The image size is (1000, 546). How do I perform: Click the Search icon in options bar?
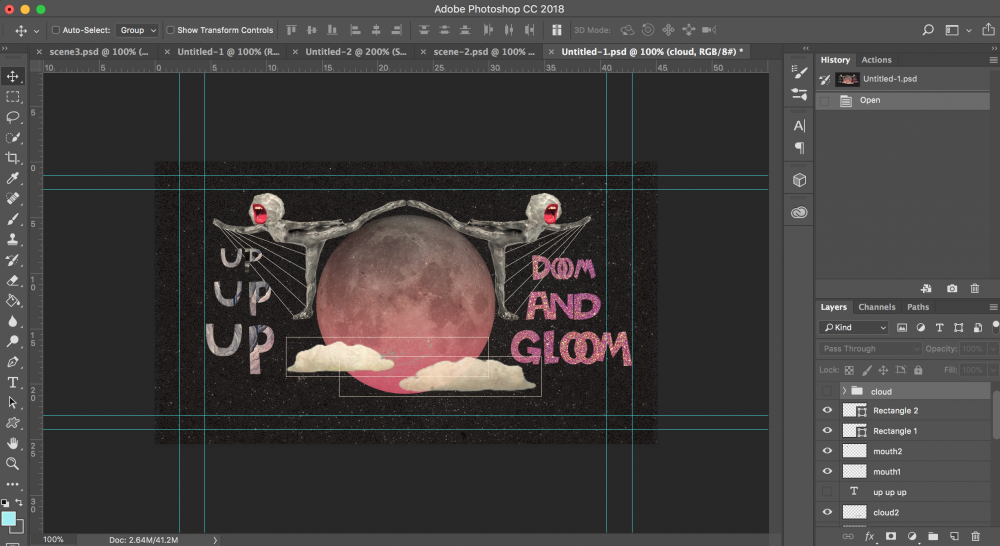928,30
